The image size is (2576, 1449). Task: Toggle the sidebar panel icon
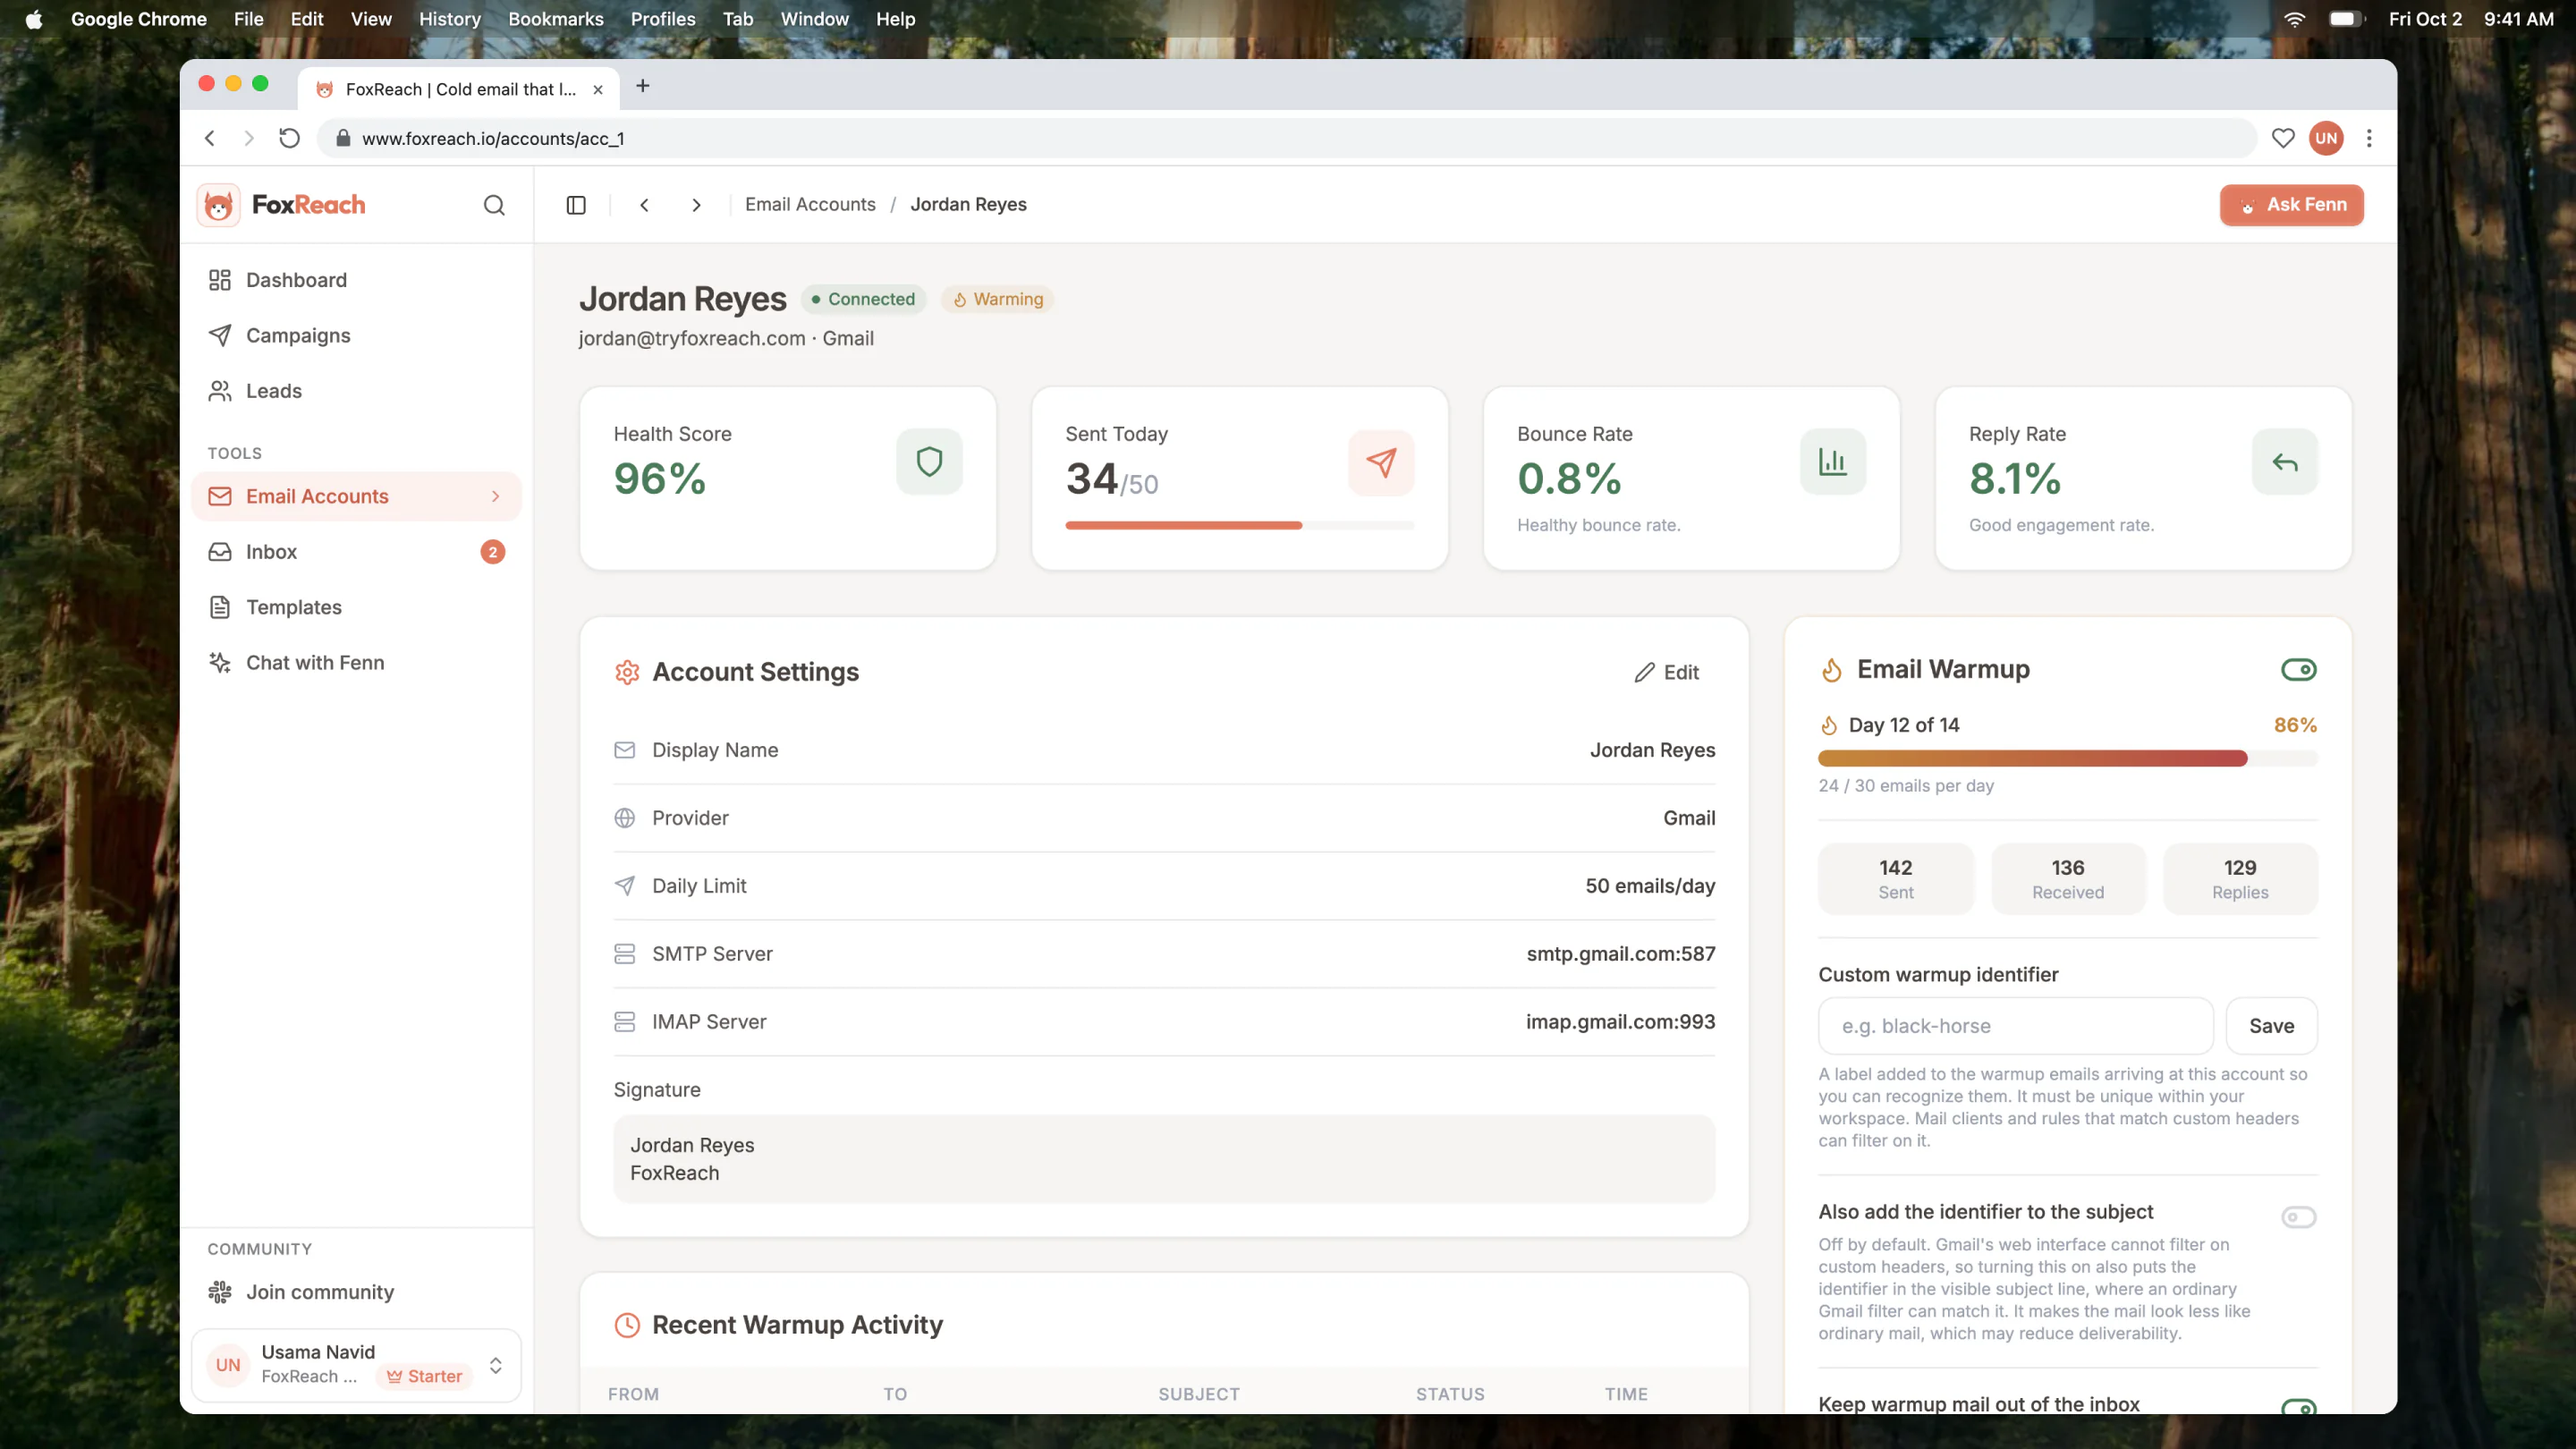click(x=576, y=205)
